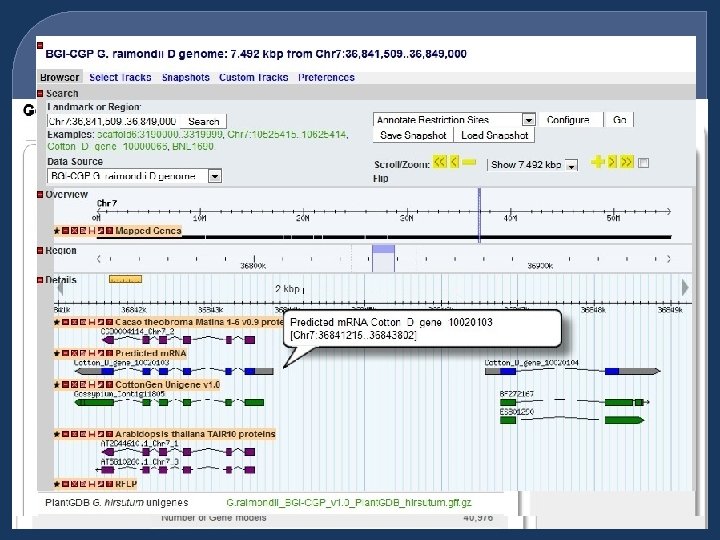Star the Cacao theobroma Matina track
720x540 pixels.
click(57, 322)
